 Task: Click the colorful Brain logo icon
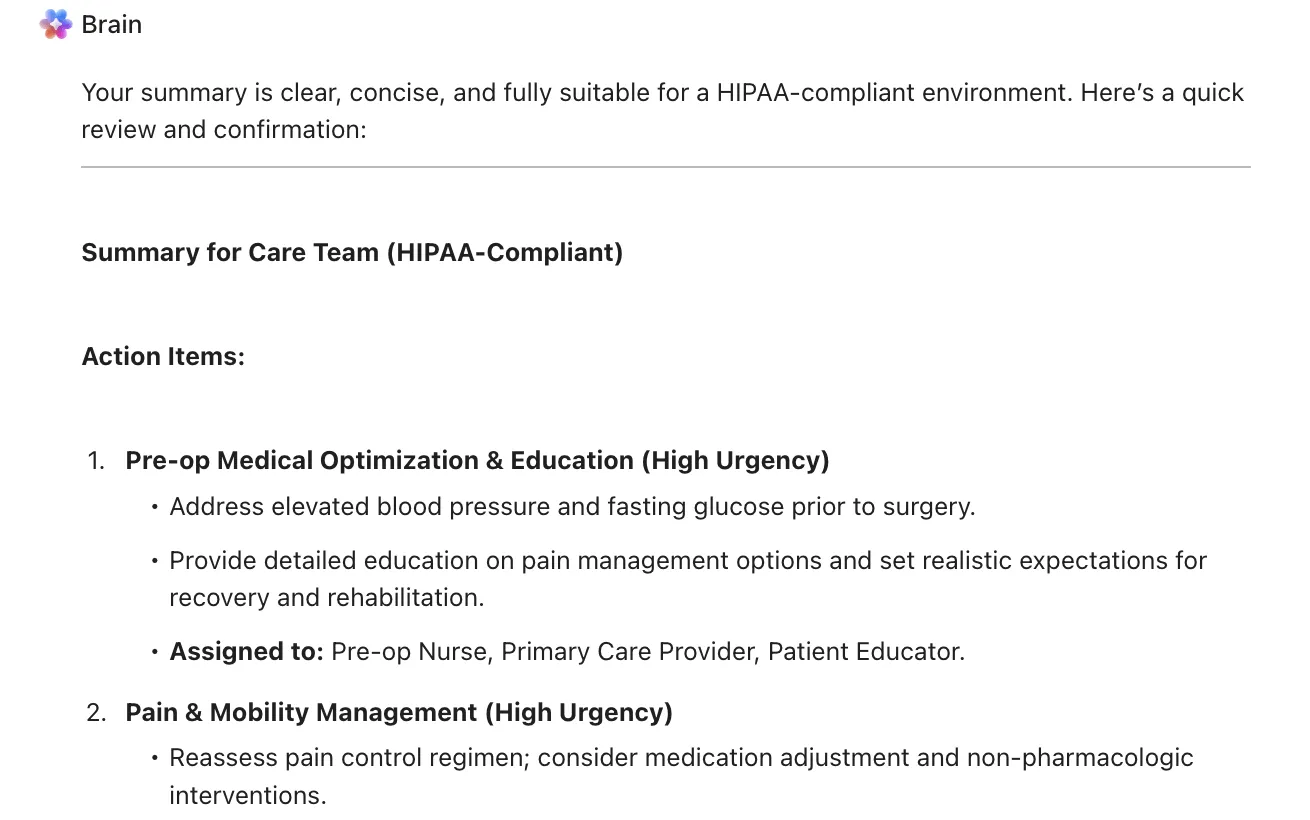(x=56, y=24)
